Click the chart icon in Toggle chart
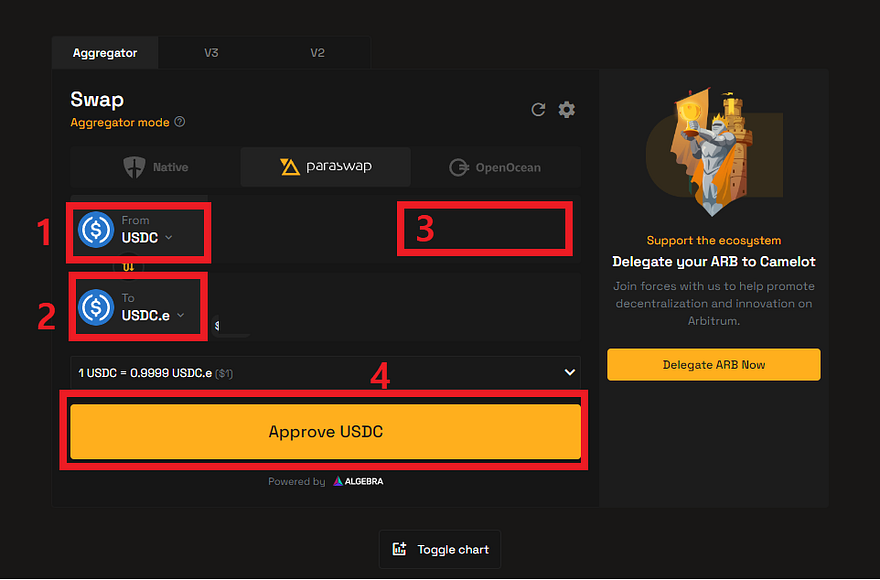 click(399, 549)
